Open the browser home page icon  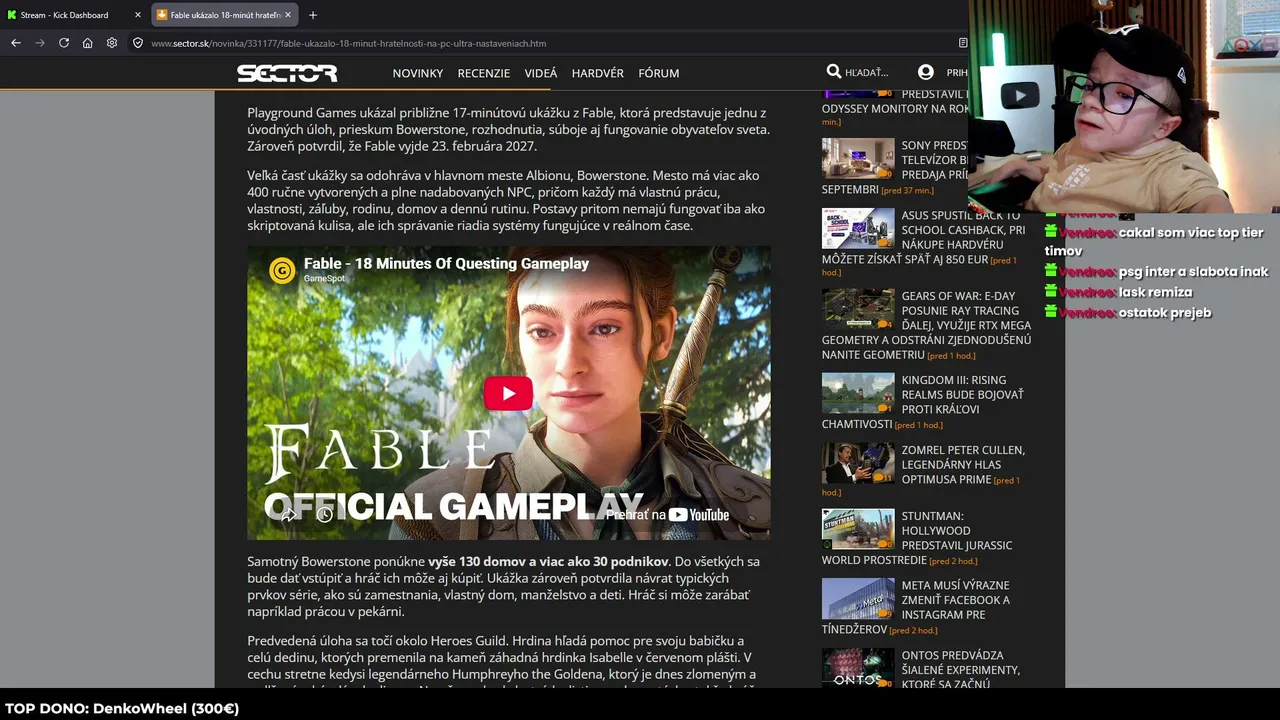tap(88, 43)
